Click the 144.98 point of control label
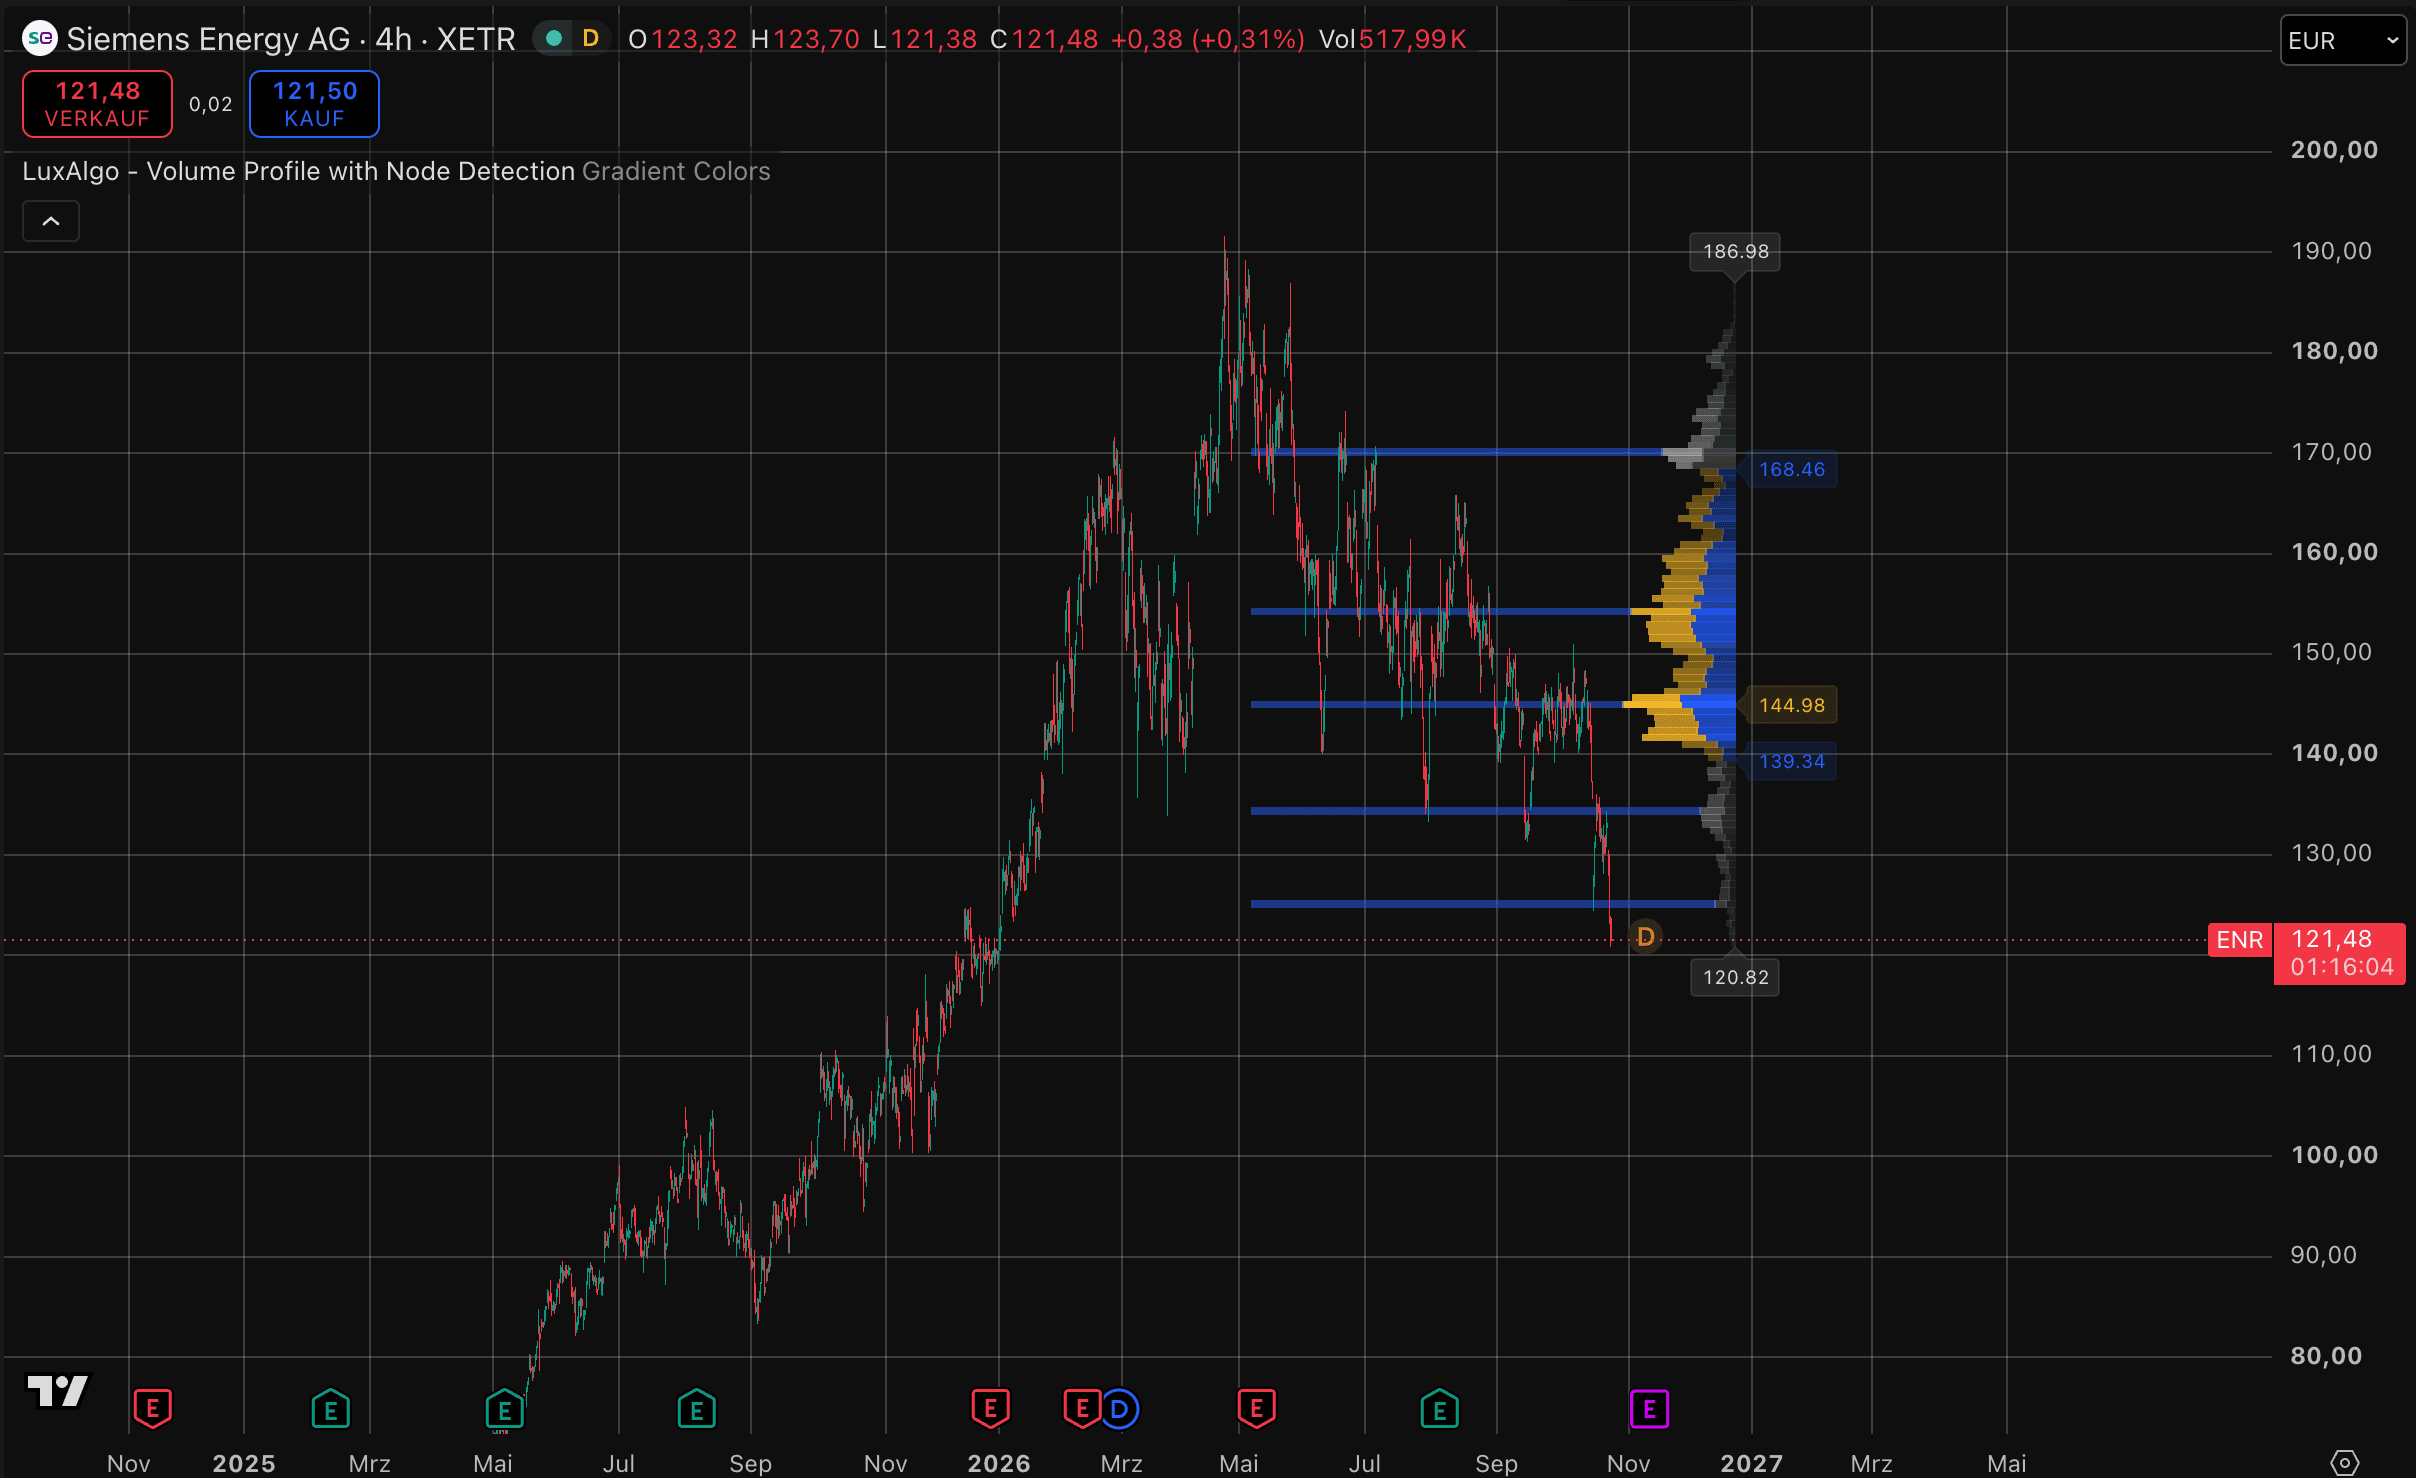 point(1790,705)
